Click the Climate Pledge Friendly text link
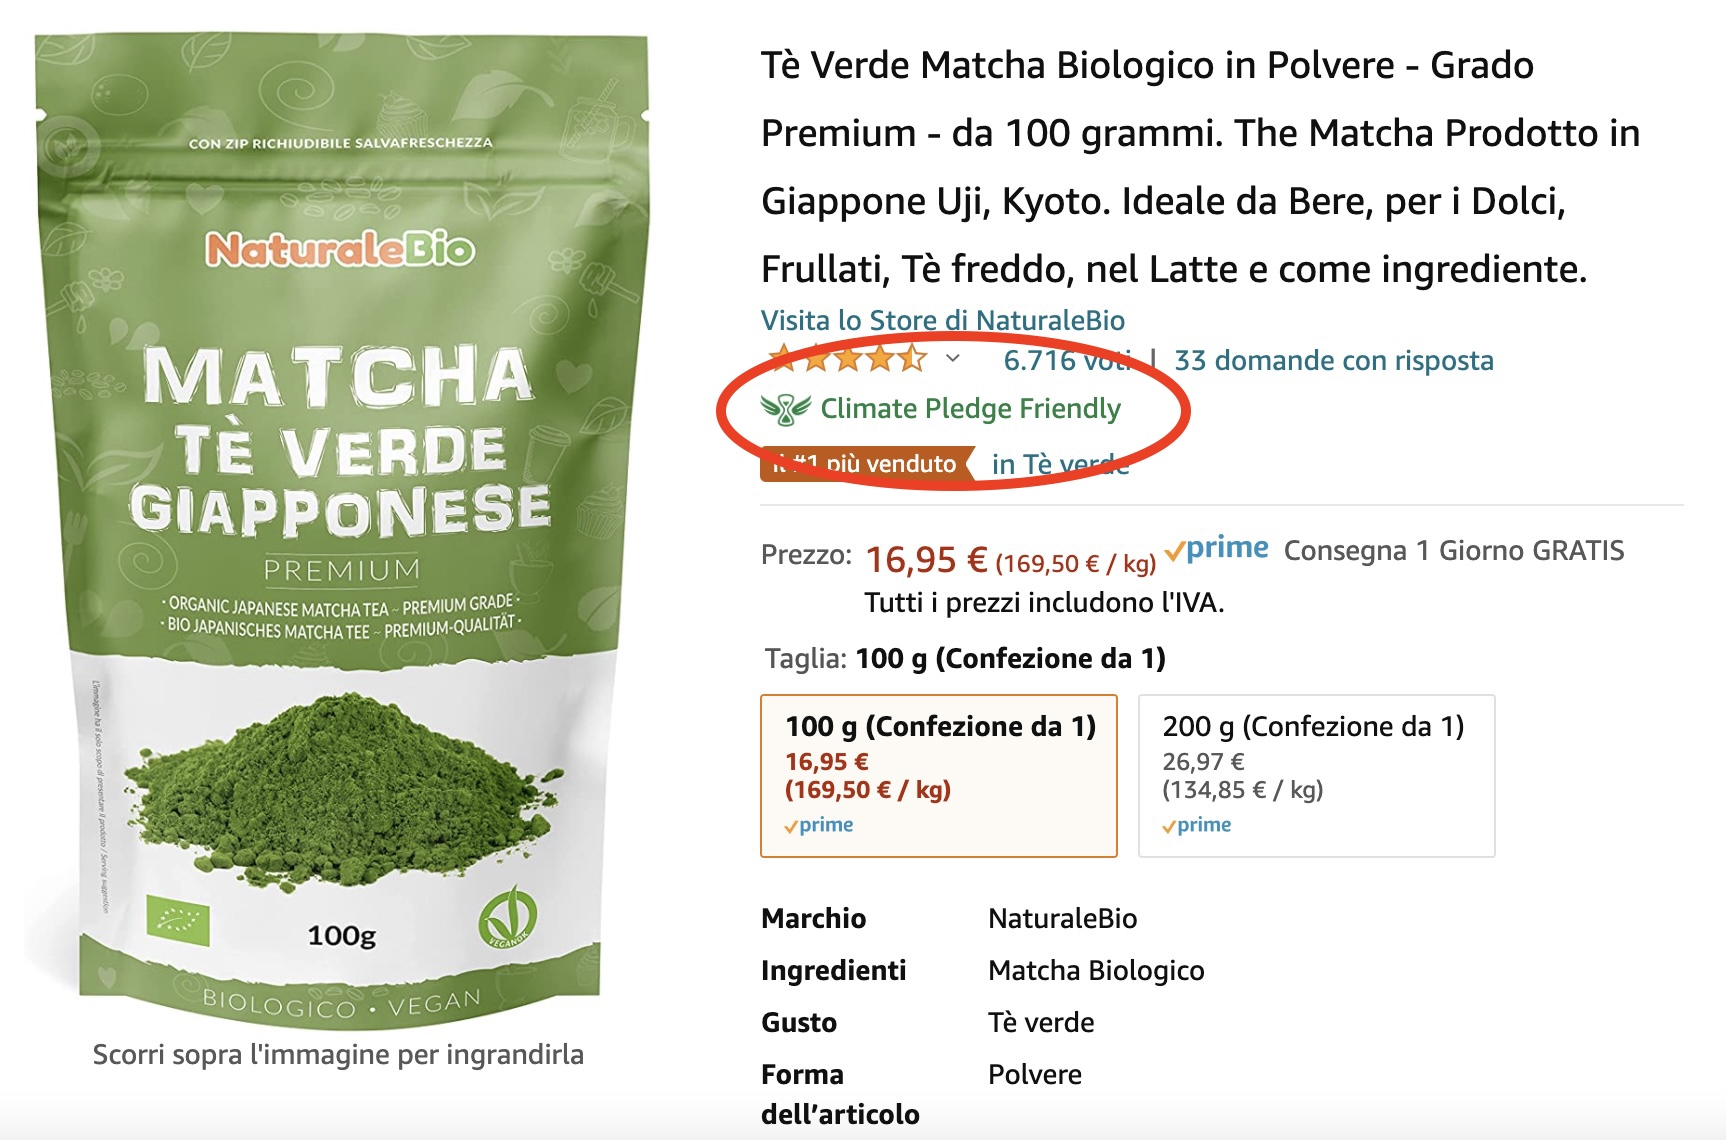Image resolution: width=1726 pixels, height=1140 pixels. point(971,408)
